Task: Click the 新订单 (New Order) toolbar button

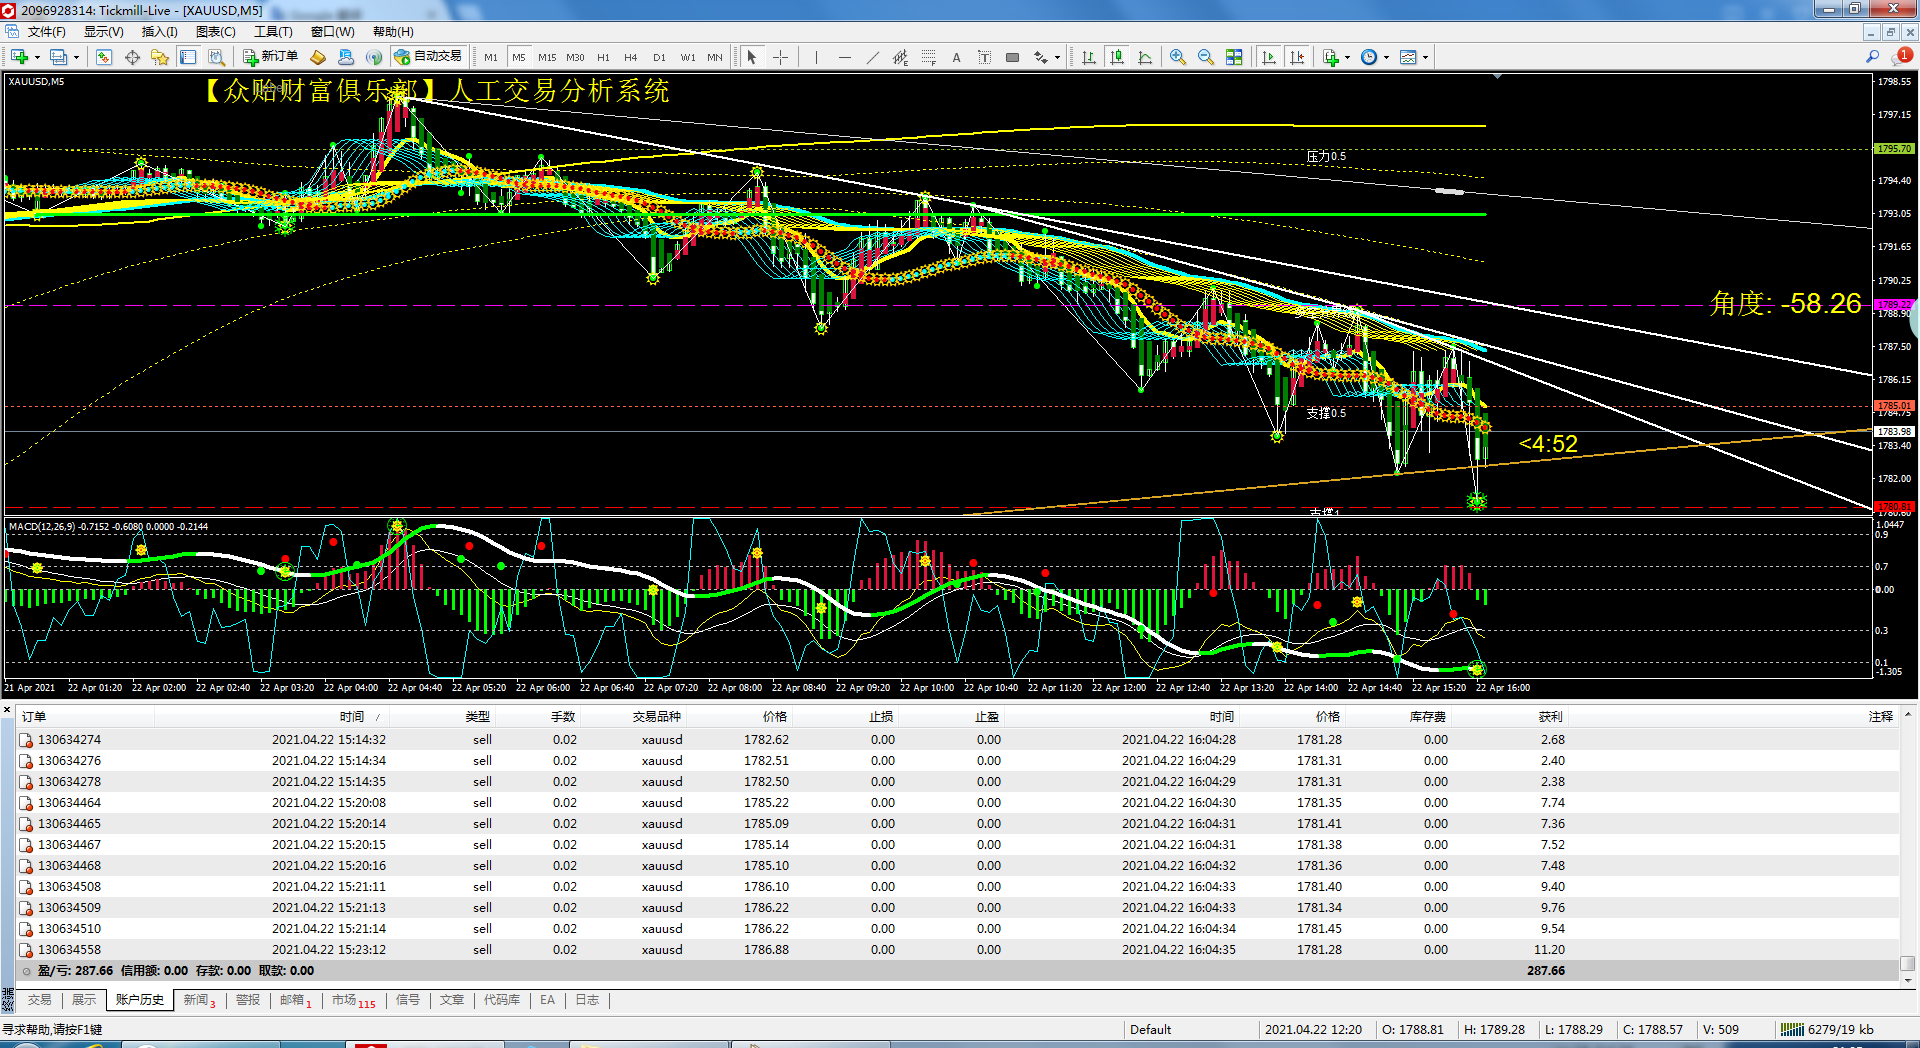Action: (x=270, y=57)
